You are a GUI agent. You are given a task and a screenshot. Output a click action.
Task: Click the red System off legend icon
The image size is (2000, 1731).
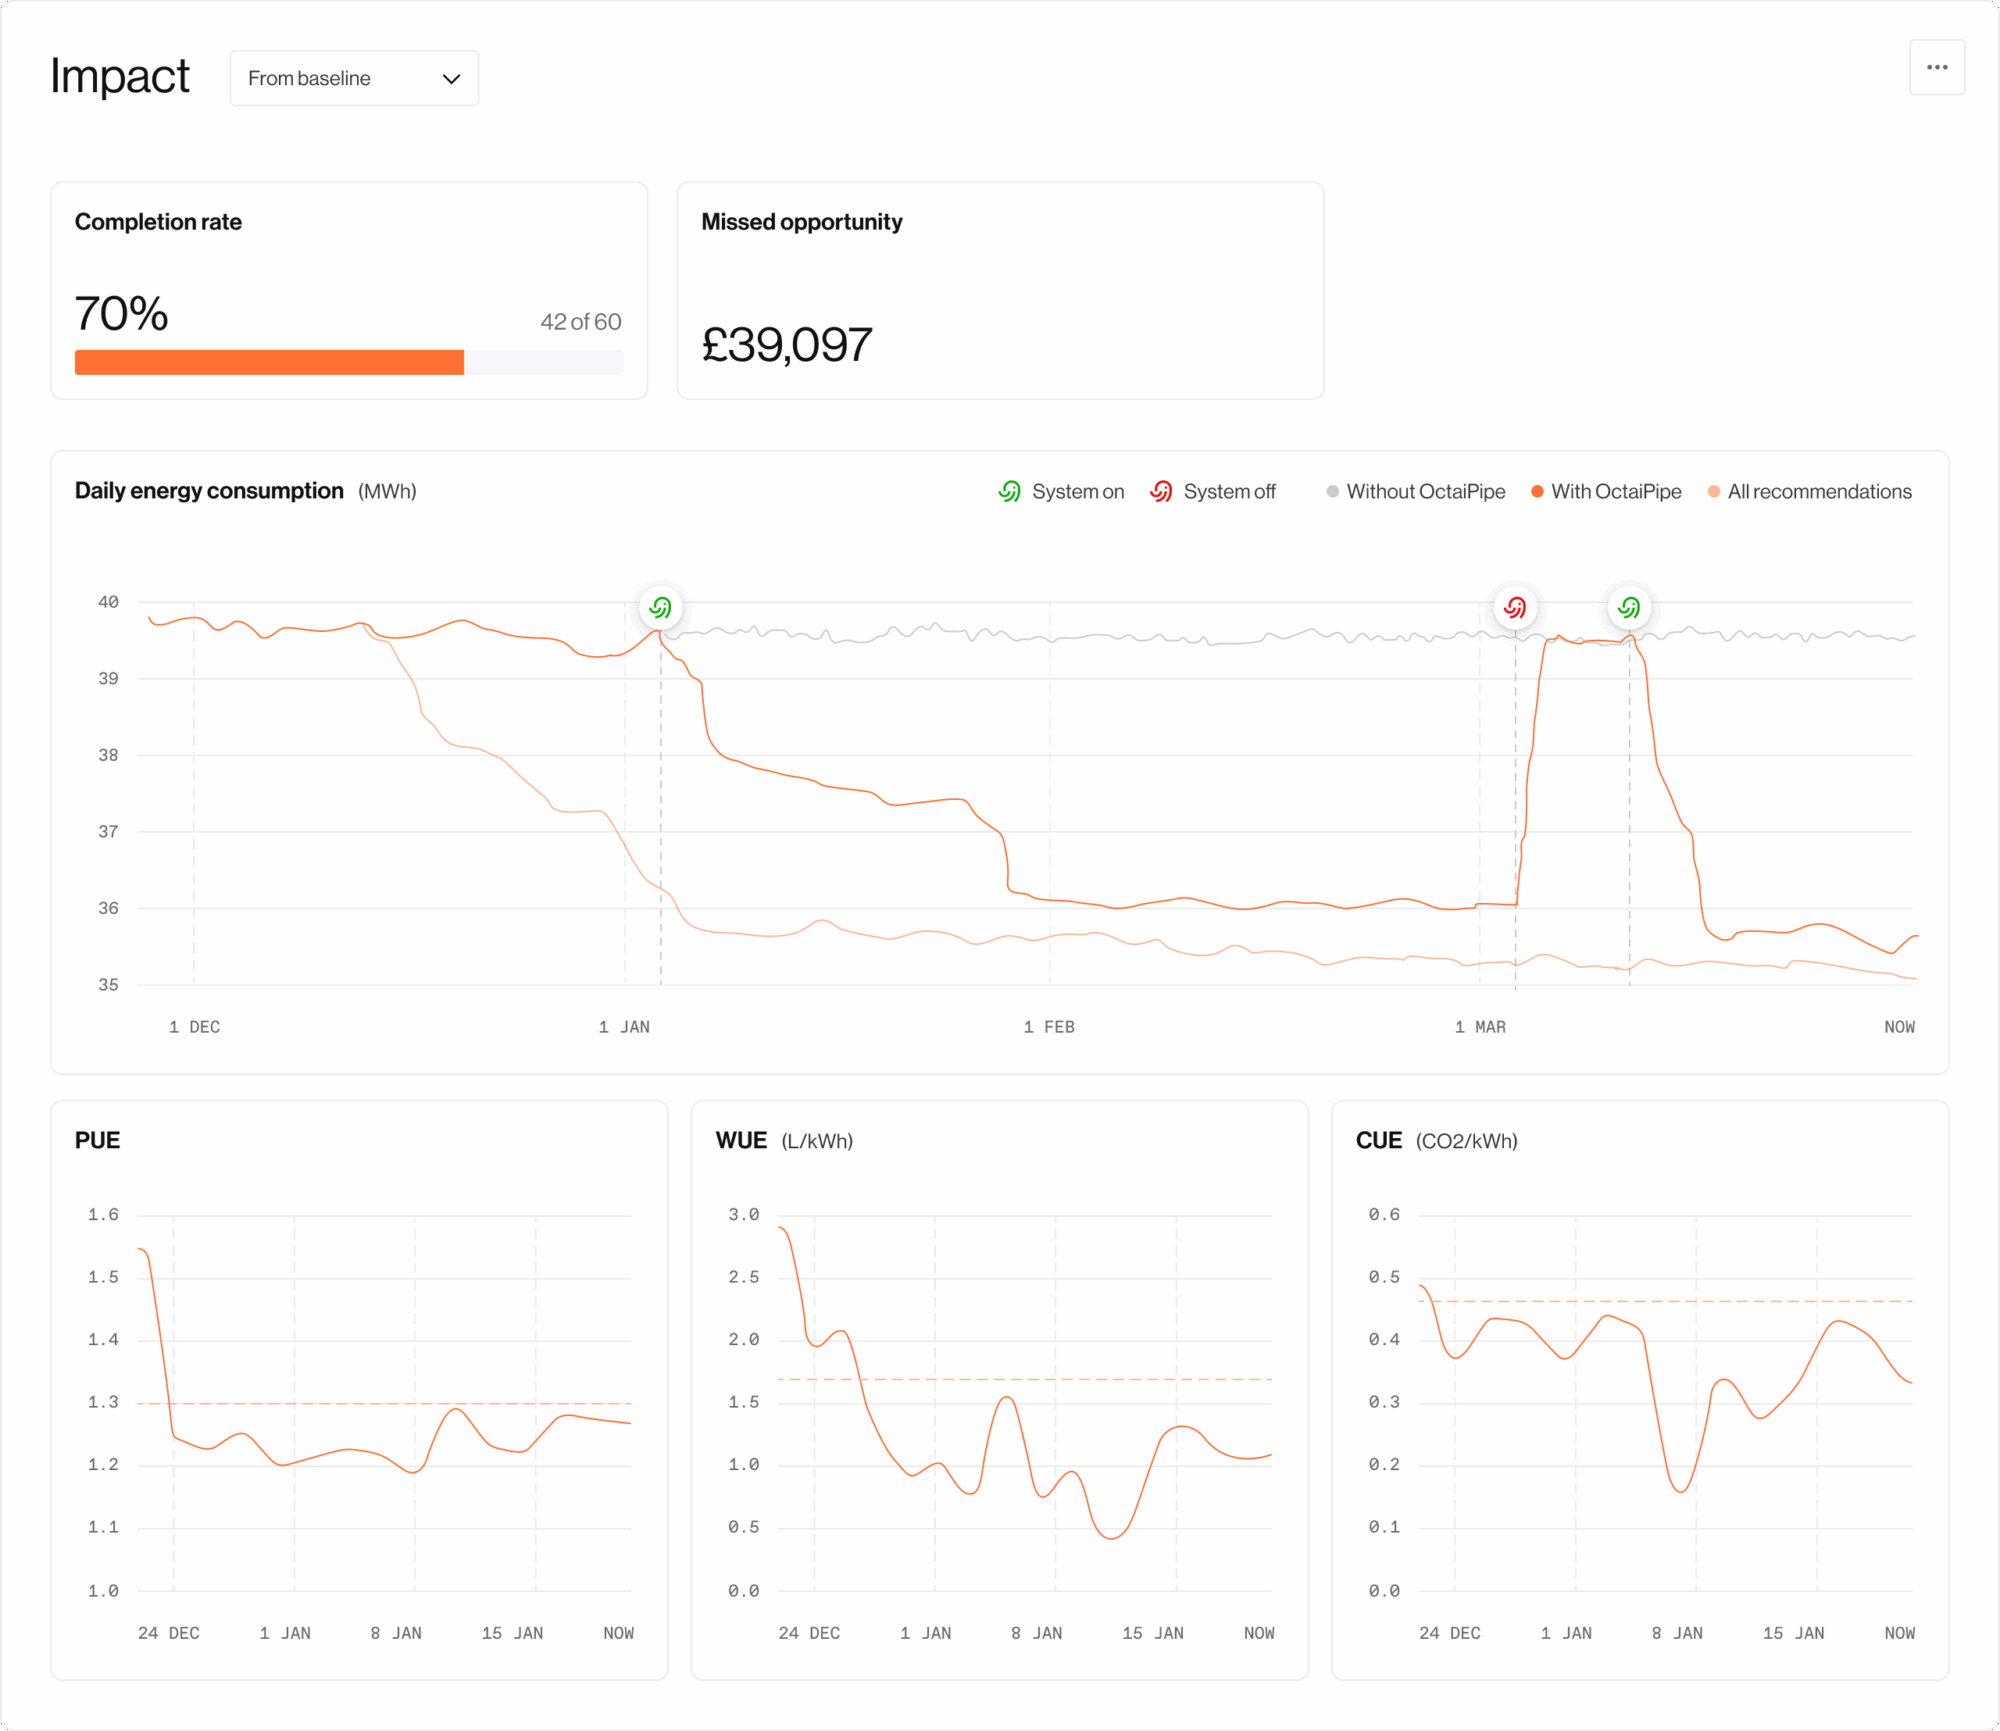pyautogui.click(x=1161, y=491)
